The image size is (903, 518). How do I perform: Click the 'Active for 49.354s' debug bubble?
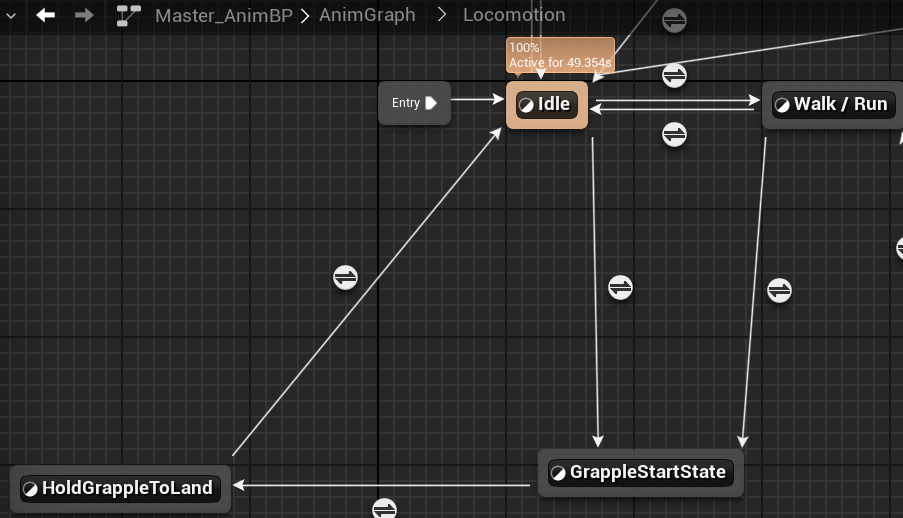click(x=560, y=55)
